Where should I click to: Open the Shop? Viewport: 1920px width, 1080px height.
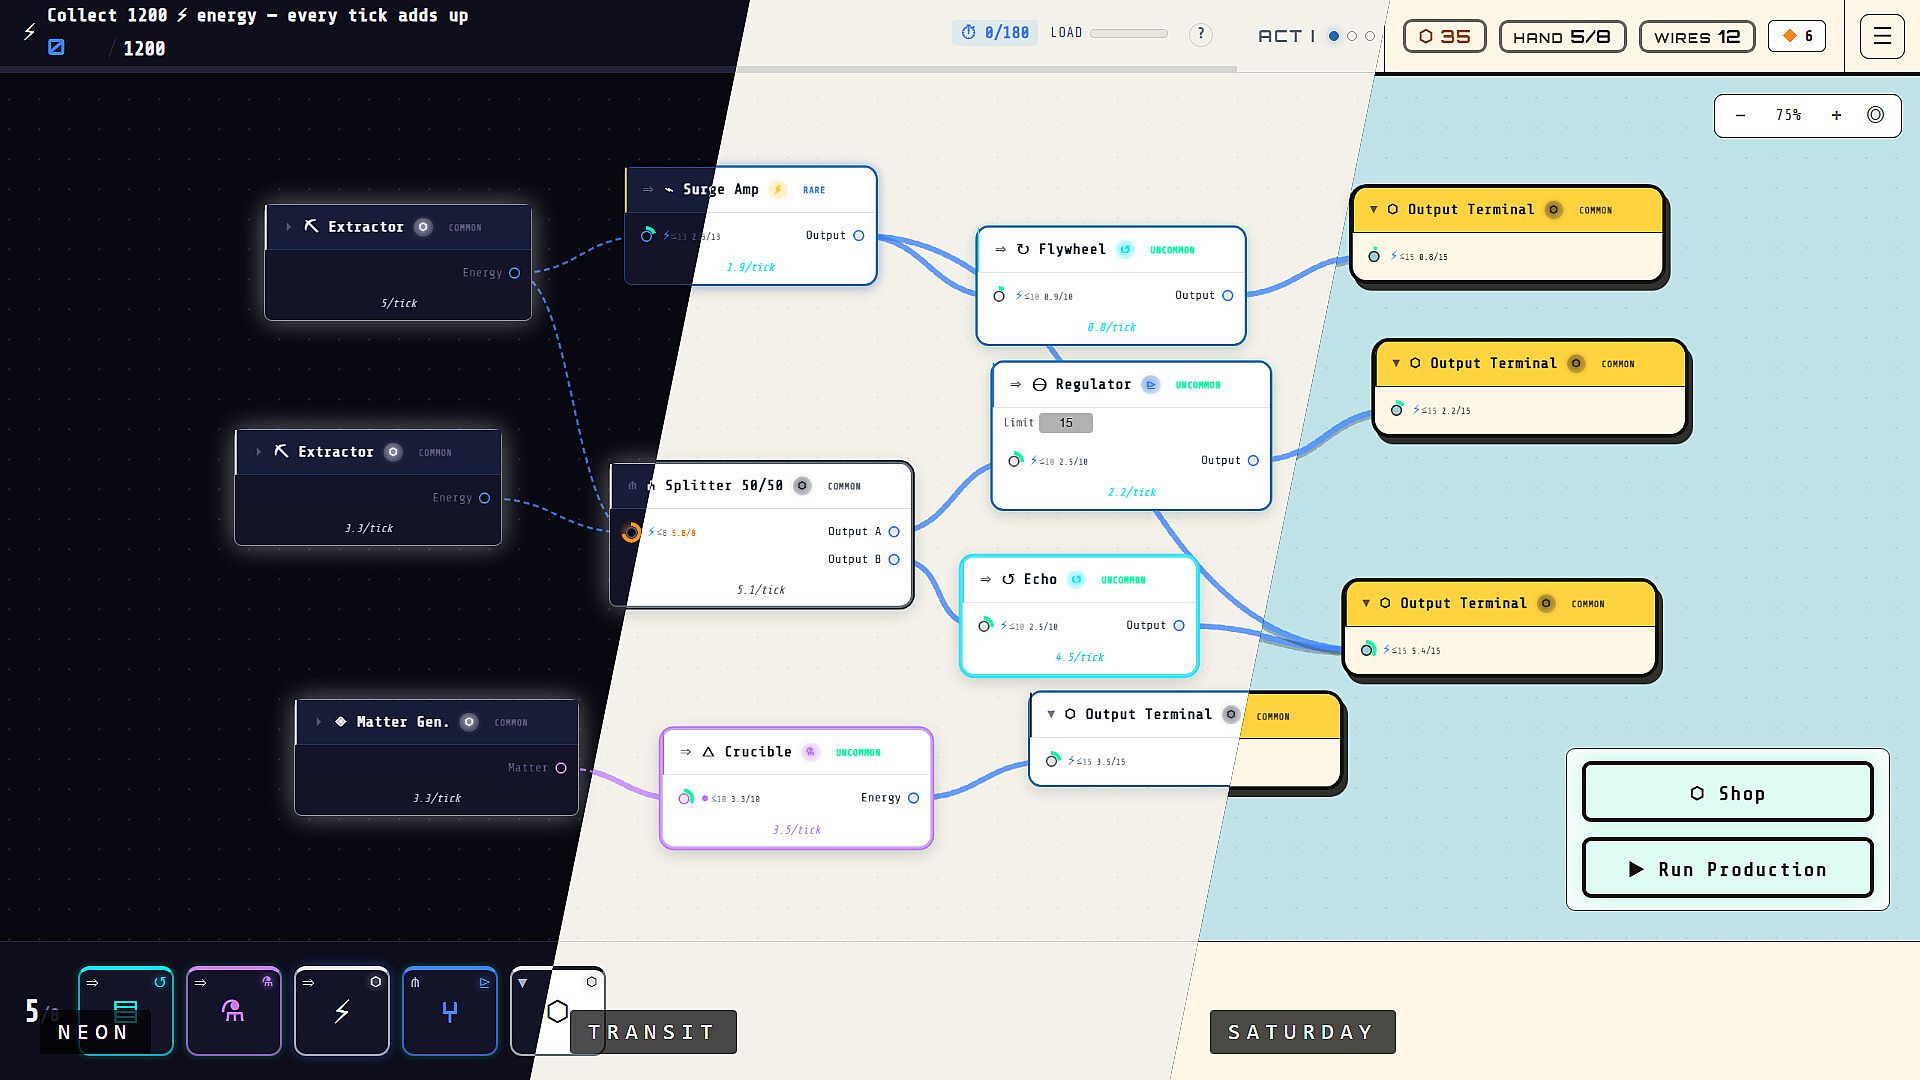pos(1727,793)
